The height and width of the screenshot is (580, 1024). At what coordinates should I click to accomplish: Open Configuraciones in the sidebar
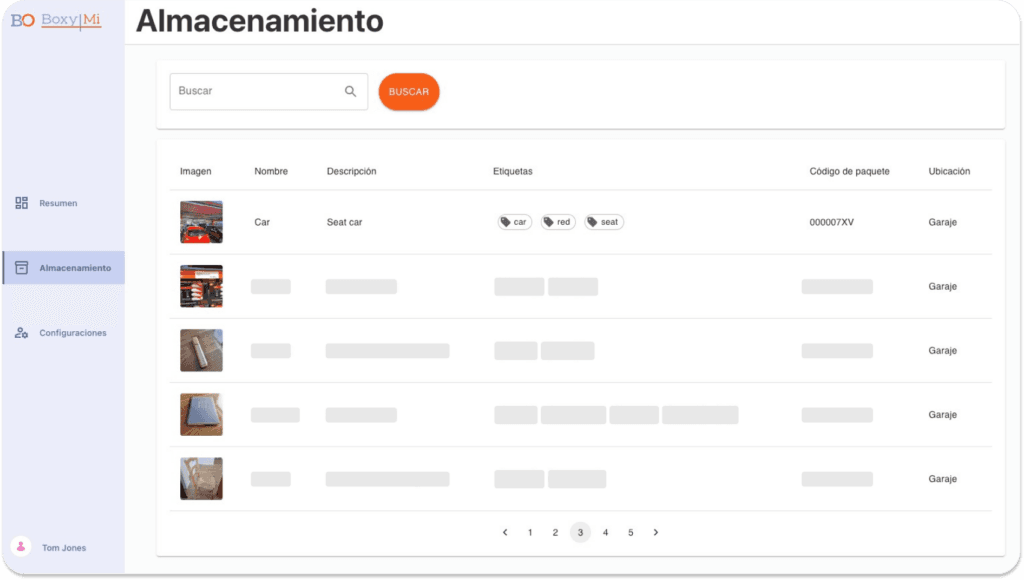pyautogui.click(x=72, y=333)
